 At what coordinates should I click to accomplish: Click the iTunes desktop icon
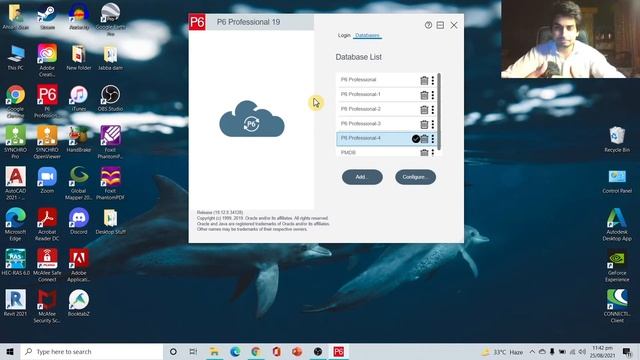(x=79, y=98)
